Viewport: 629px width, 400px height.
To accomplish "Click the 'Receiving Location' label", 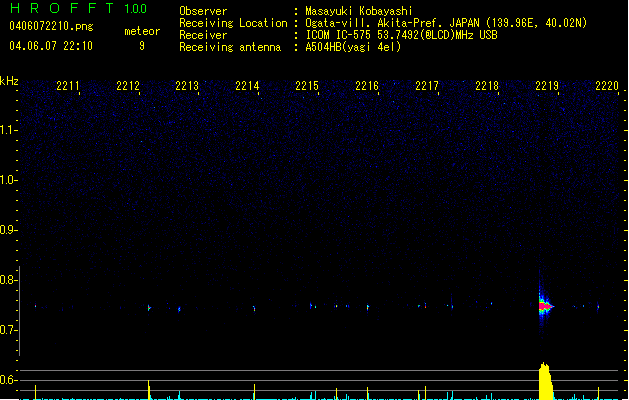I will [233, 23].
